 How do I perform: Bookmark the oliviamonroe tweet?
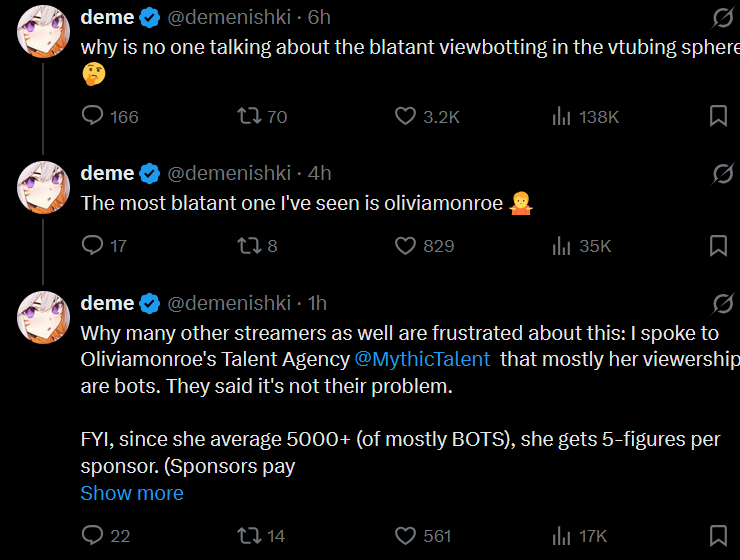718,246
